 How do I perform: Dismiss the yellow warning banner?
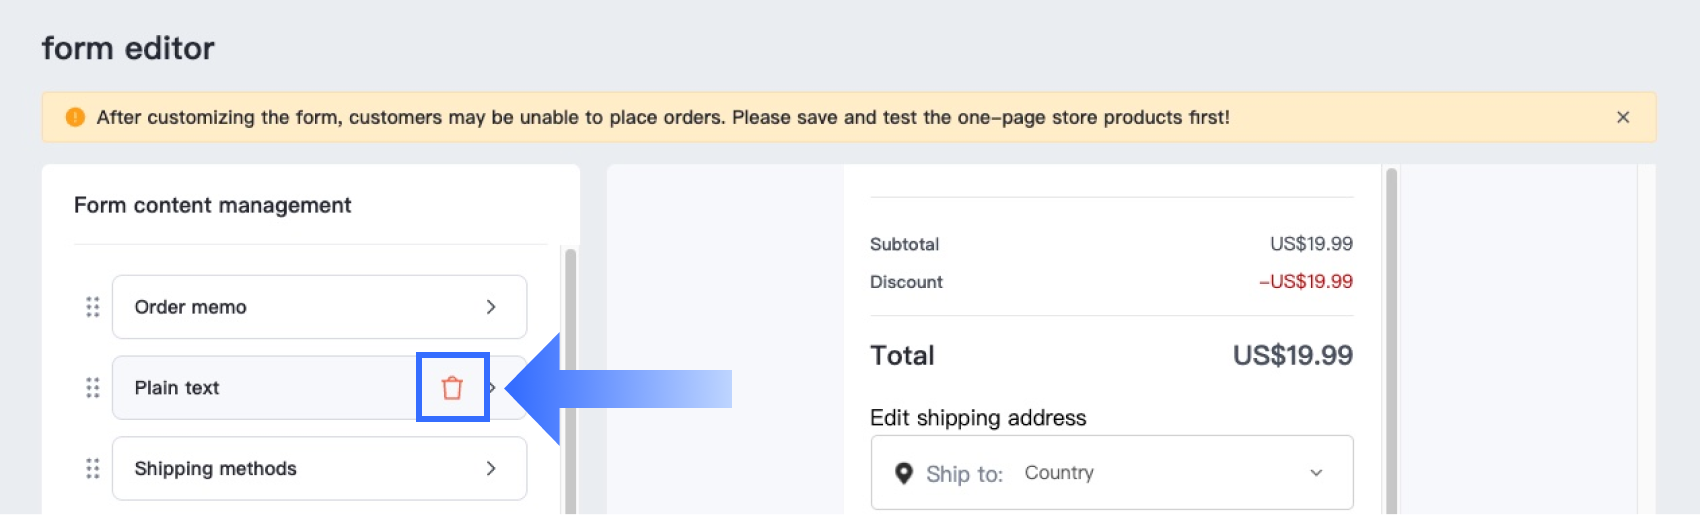(x=1622, y=117)
